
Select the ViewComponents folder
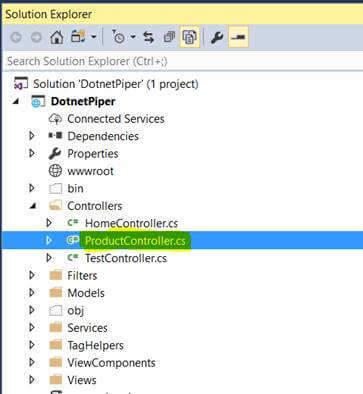coord(111,362)
